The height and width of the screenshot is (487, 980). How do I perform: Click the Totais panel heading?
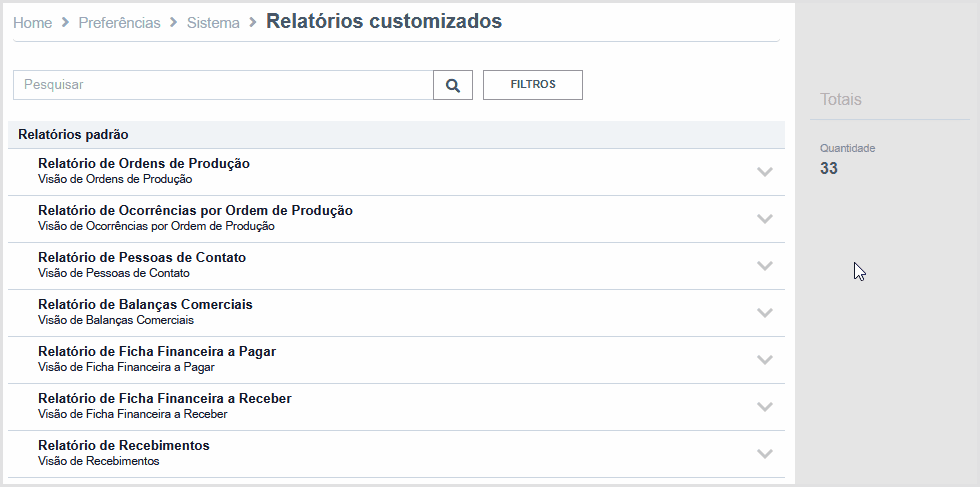(841, 99)
